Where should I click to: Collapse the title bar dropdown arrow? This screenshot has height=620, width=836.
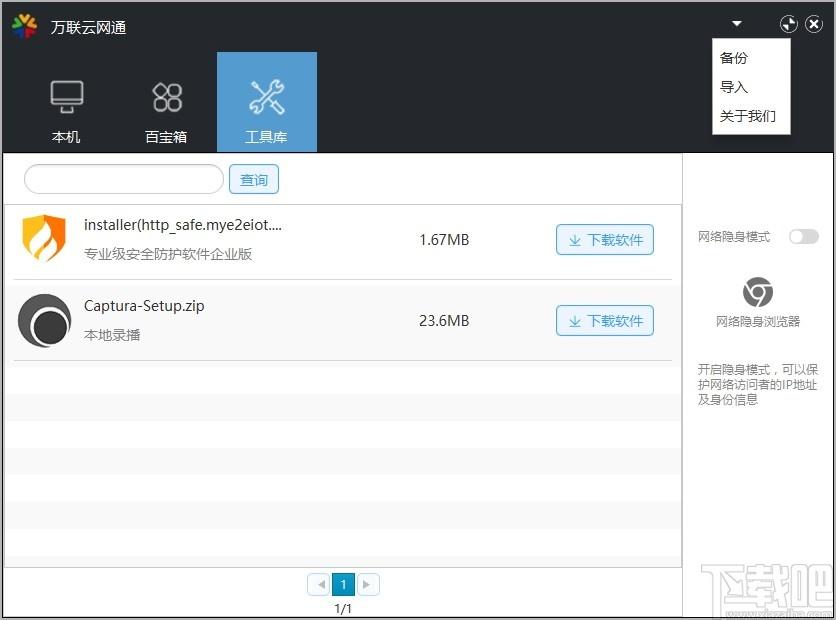click(x=737, y=23)
